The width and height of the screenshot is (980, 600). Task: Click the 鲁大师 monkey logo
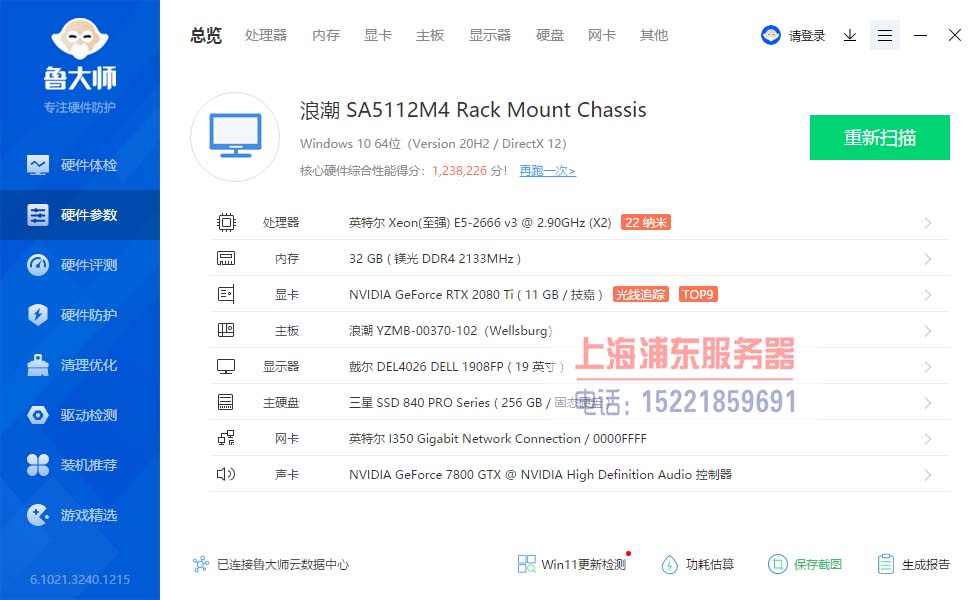pyautogui.click(x=79, y=40)
